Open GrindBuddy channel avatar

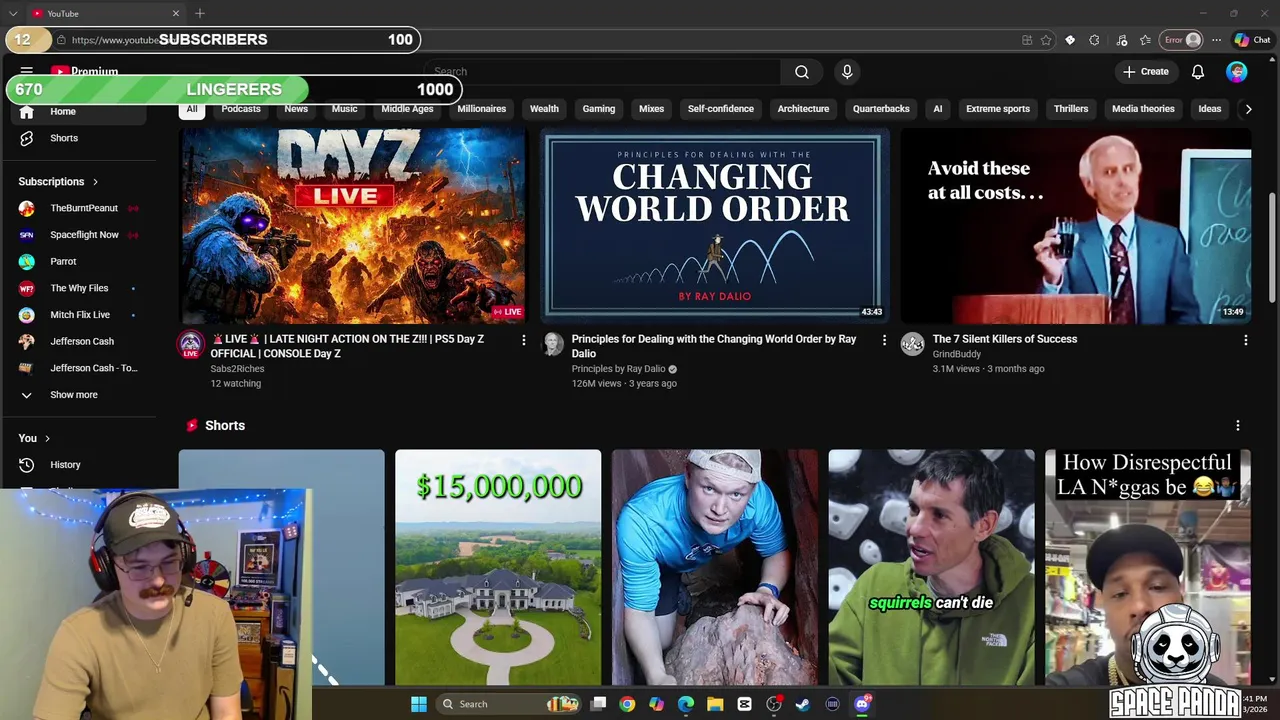912,344
